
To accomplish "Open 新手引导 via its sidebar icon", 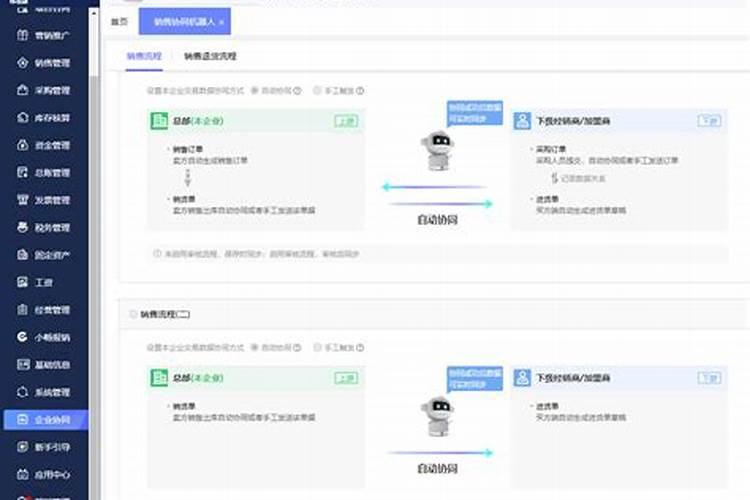I will click(x=22, y=447).
